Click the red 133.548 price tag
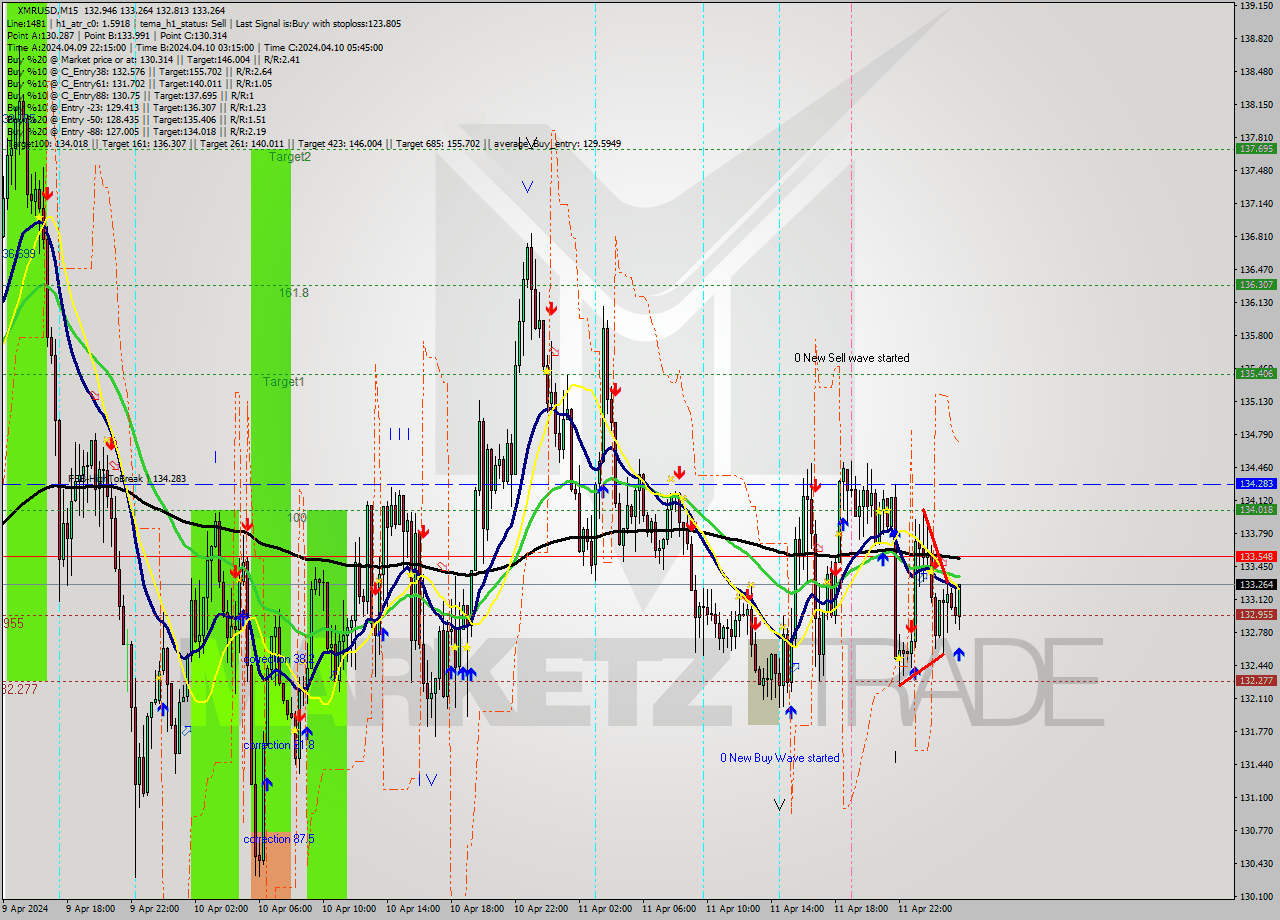This screenshot has height=920, width=1280. [x=1256, y=556]
